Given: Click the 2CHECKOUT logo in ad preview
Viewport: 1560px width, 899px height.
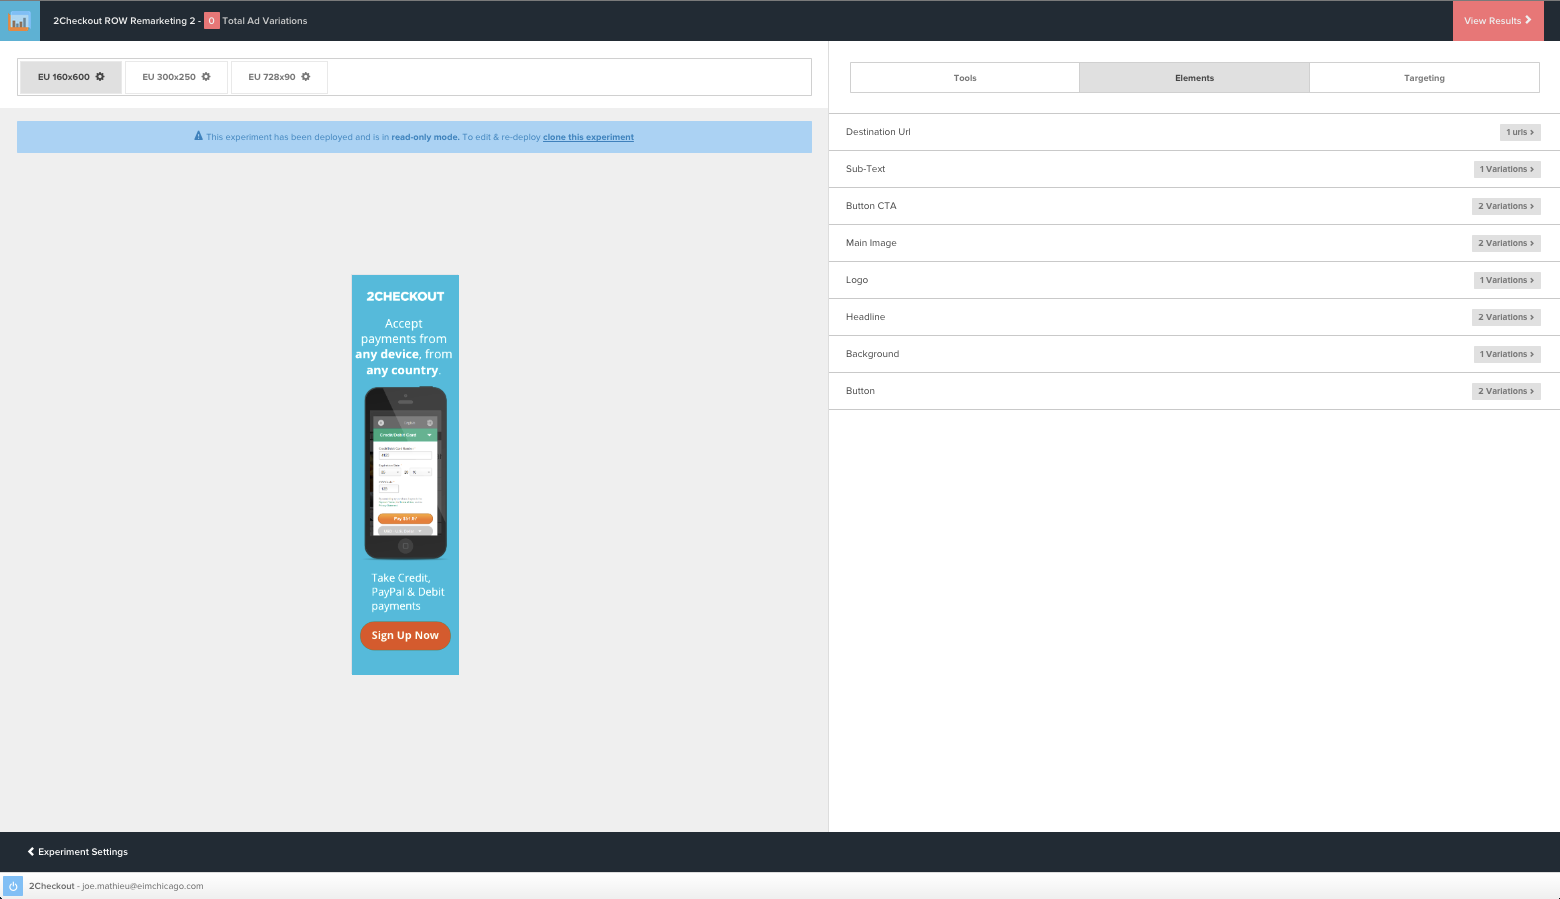Looking at the screenshot, I should 405,296.
